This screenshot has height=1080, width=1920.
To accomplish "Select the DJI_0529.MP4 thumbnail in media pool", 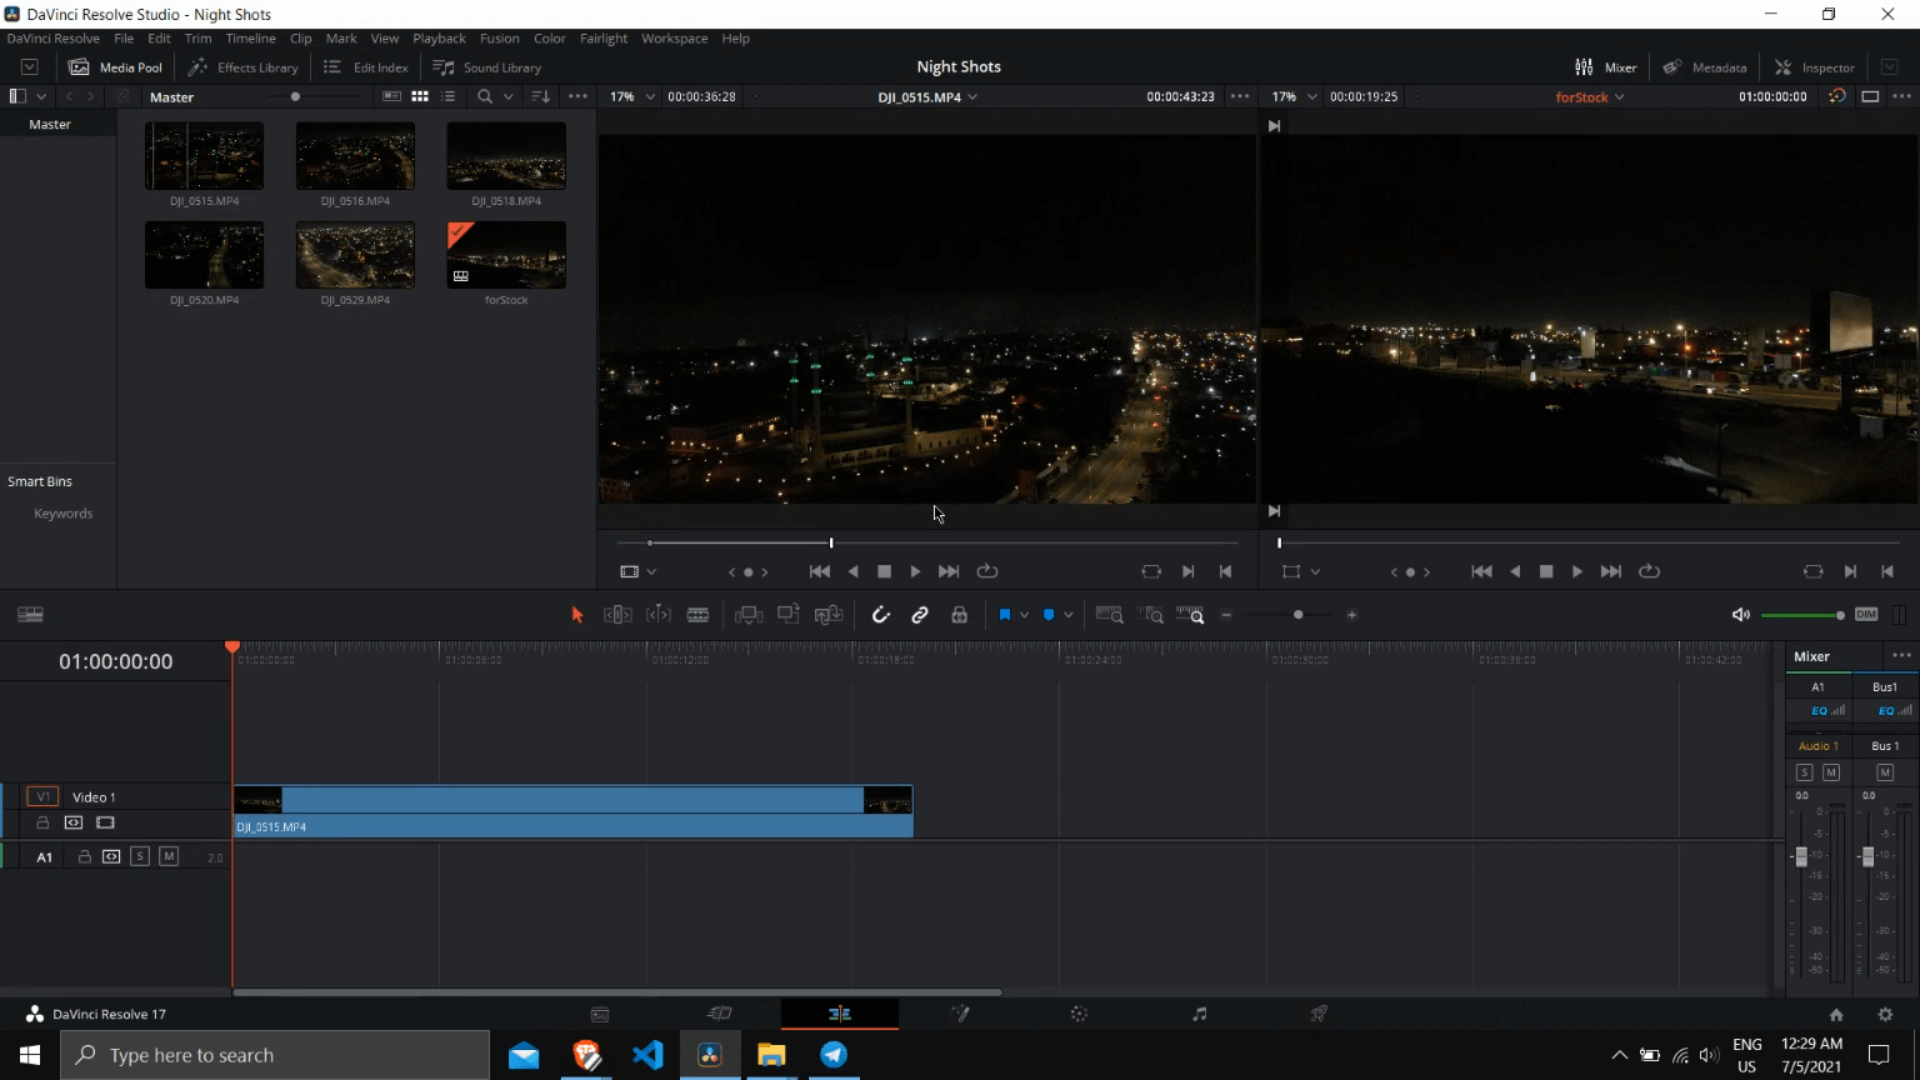I will [355, 256].
